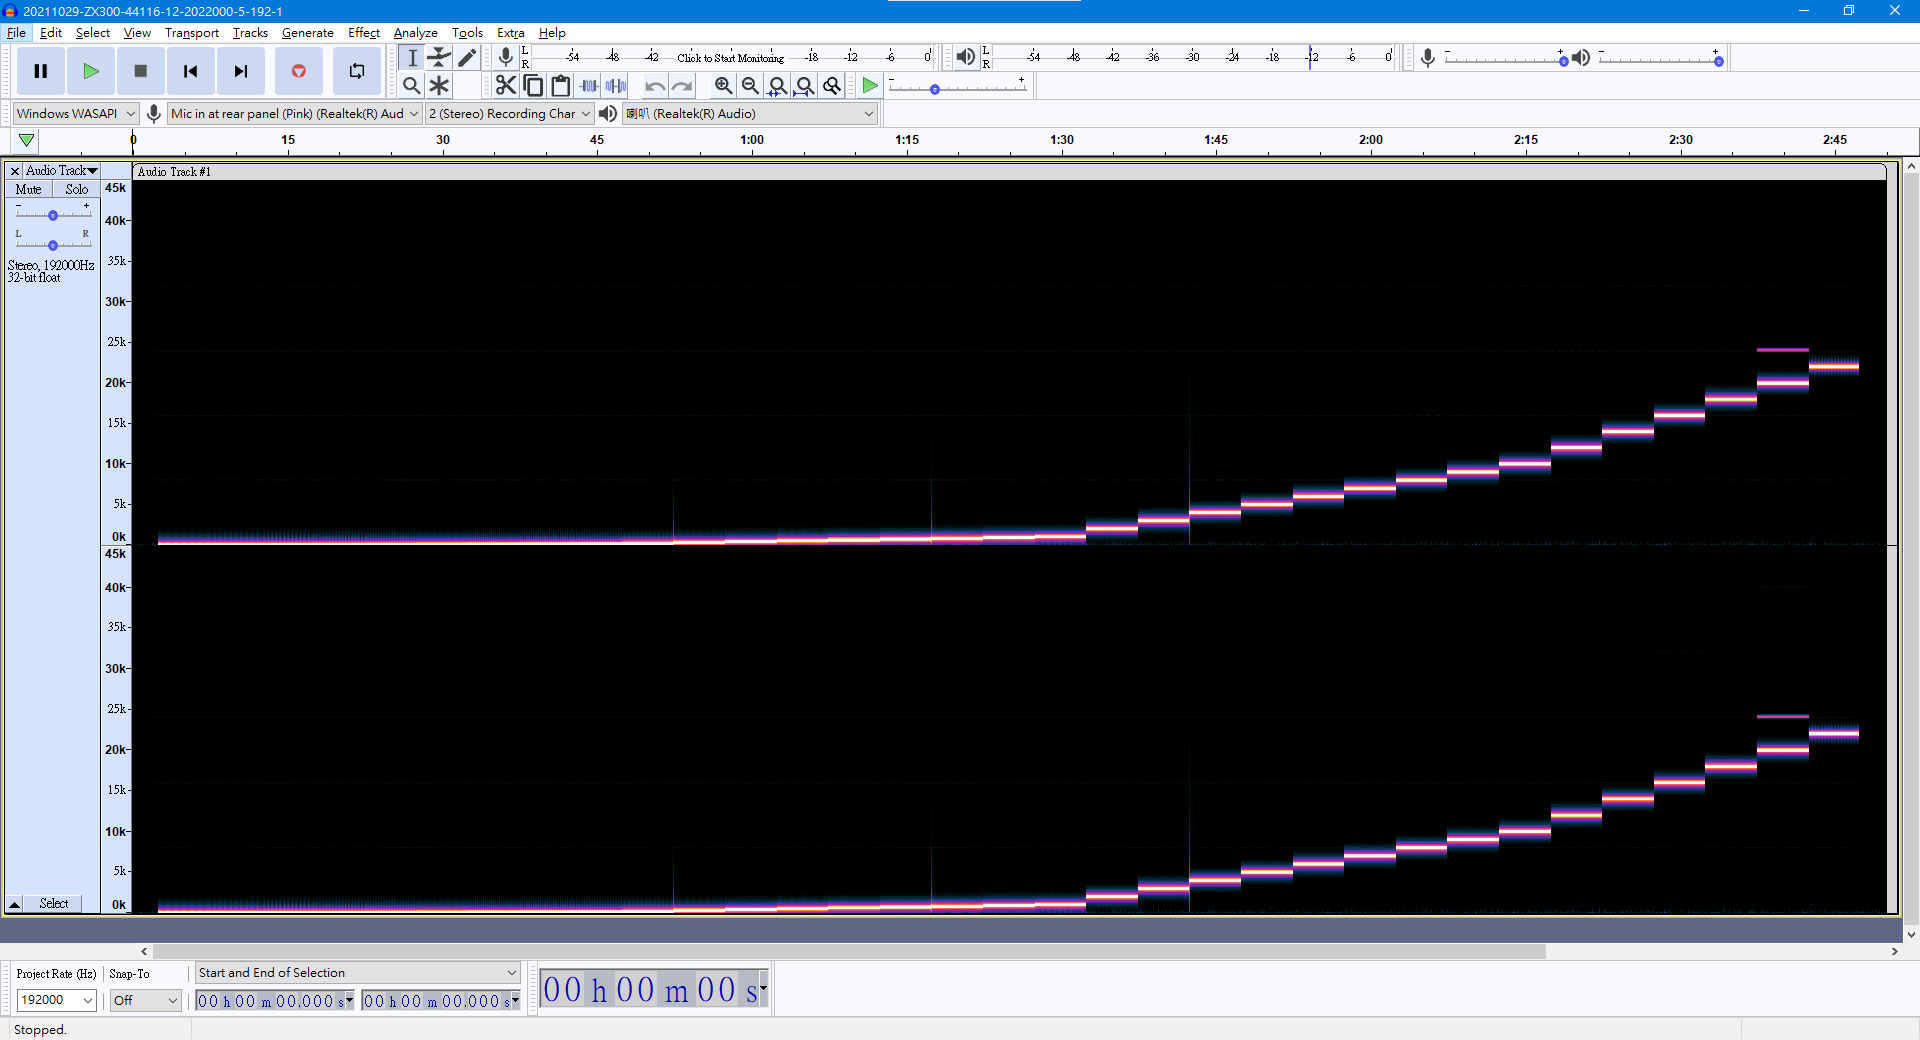Click Click to Start Monitoring meter text

coord(730,58)
